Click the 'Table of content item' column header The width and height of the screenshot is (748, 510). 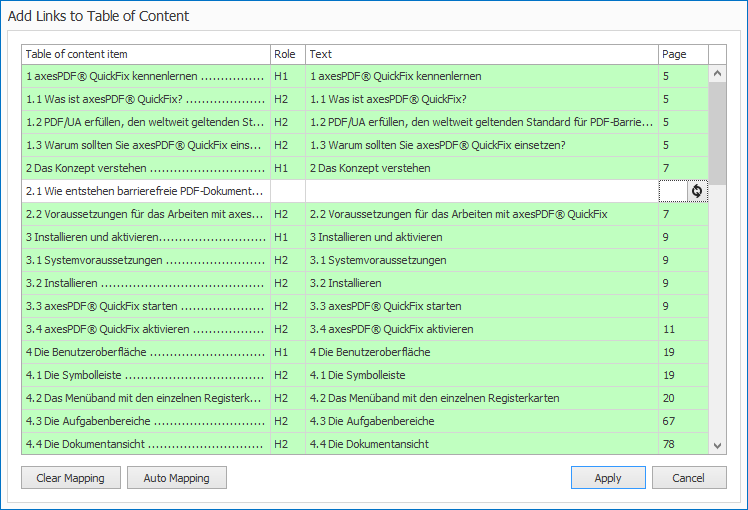coord(146,54)
